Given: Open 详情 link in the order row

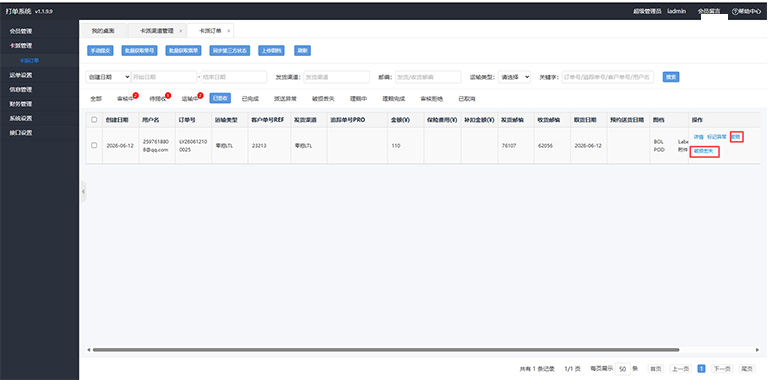Looking at the screenshot, I should click(698, 137).
